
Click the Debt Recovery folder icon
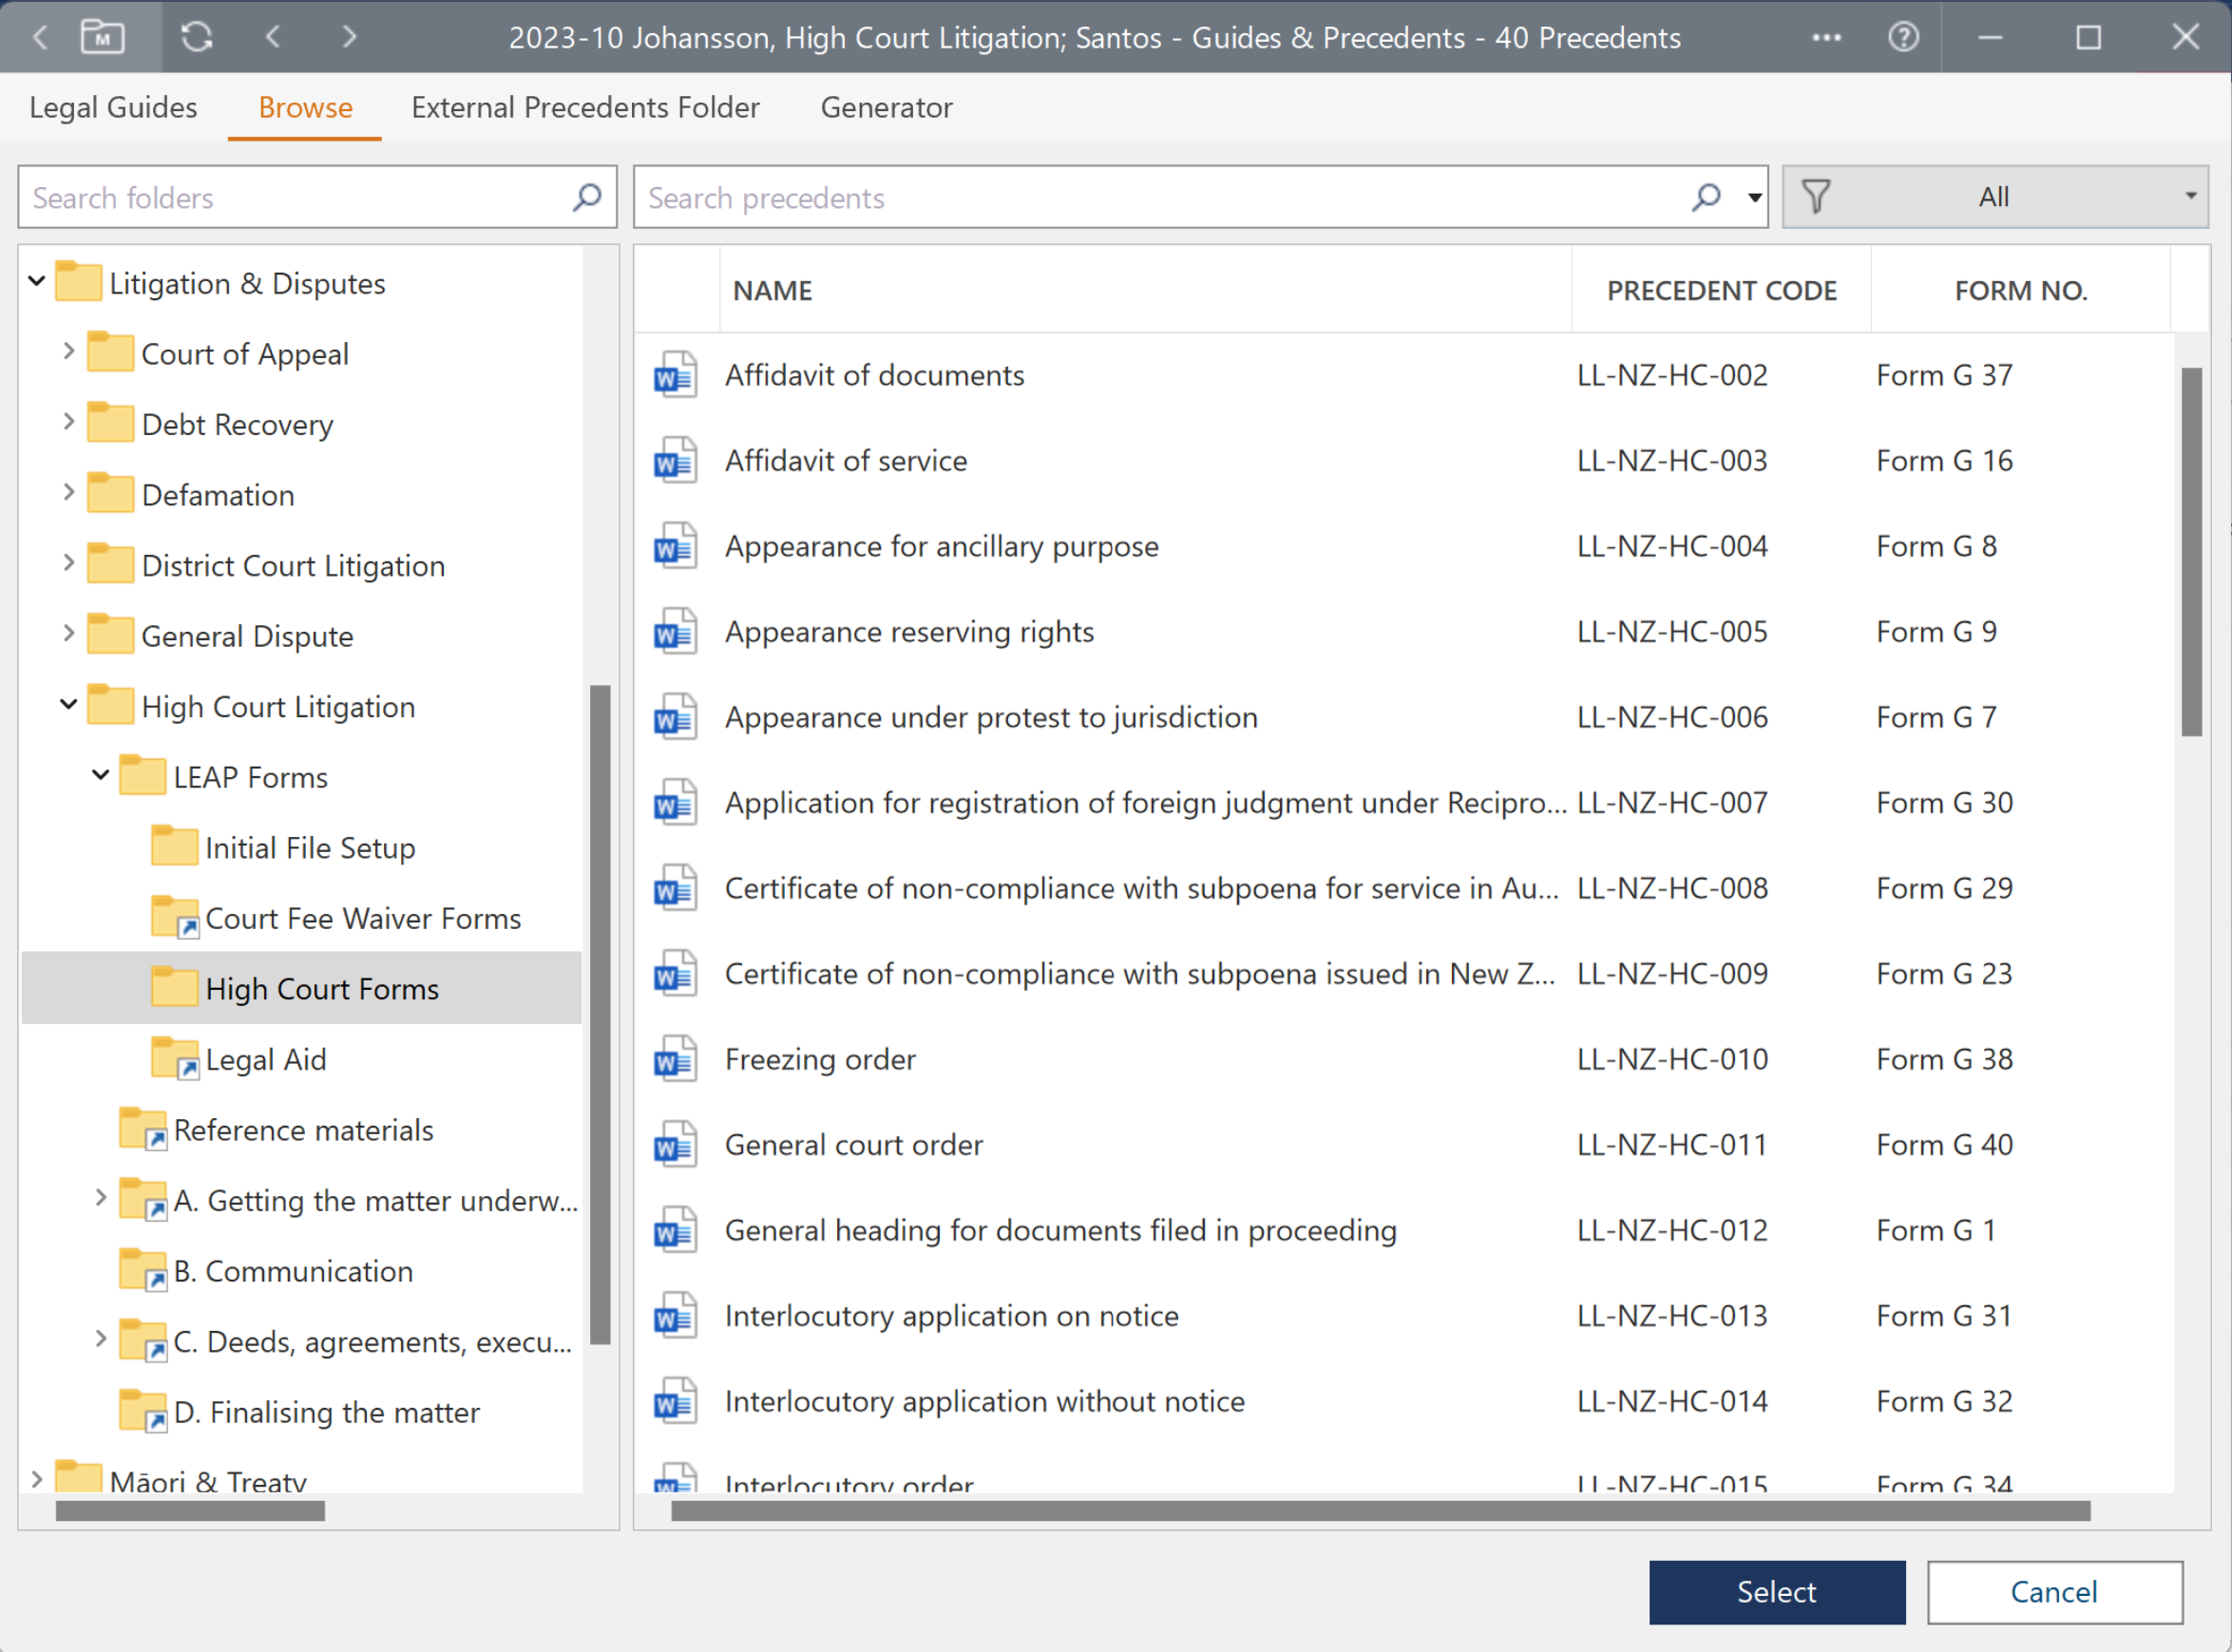click(110, 423)
